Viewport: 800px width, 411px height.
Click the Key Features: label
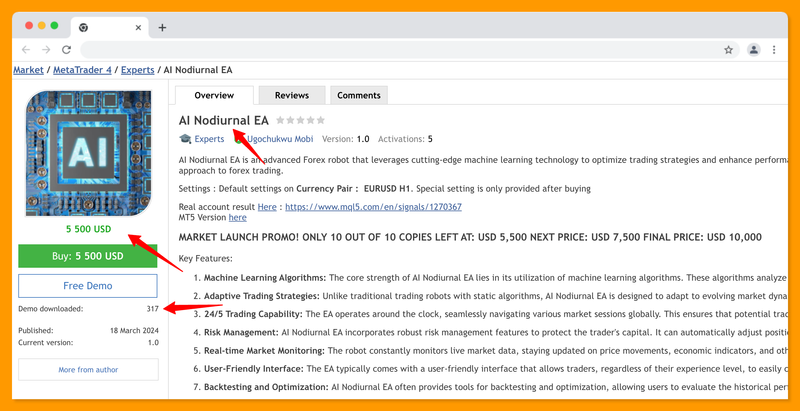[x=206, y=259]
